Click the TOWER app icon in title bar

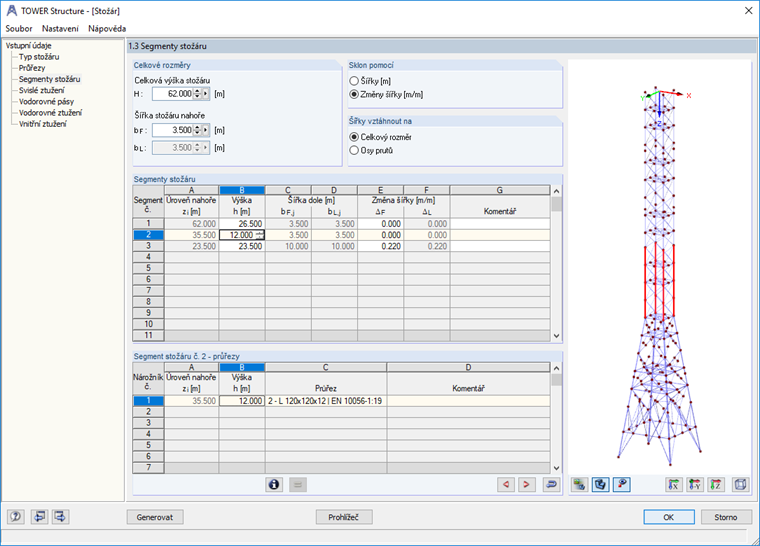click(x=11, y=11)
